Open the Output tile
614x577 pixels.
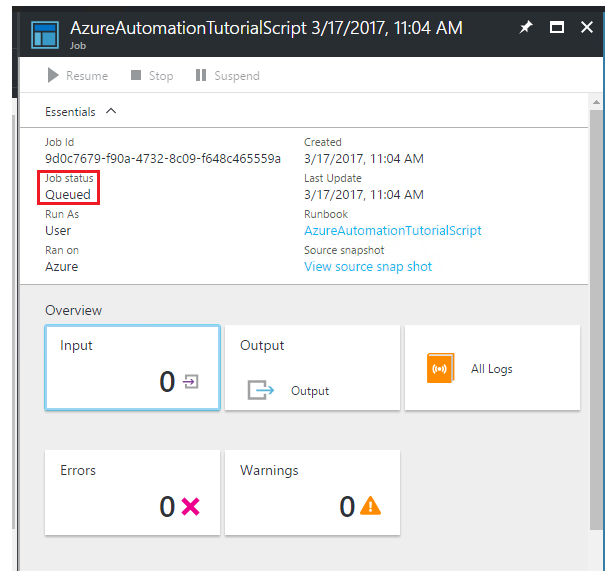tap(312, 367)
